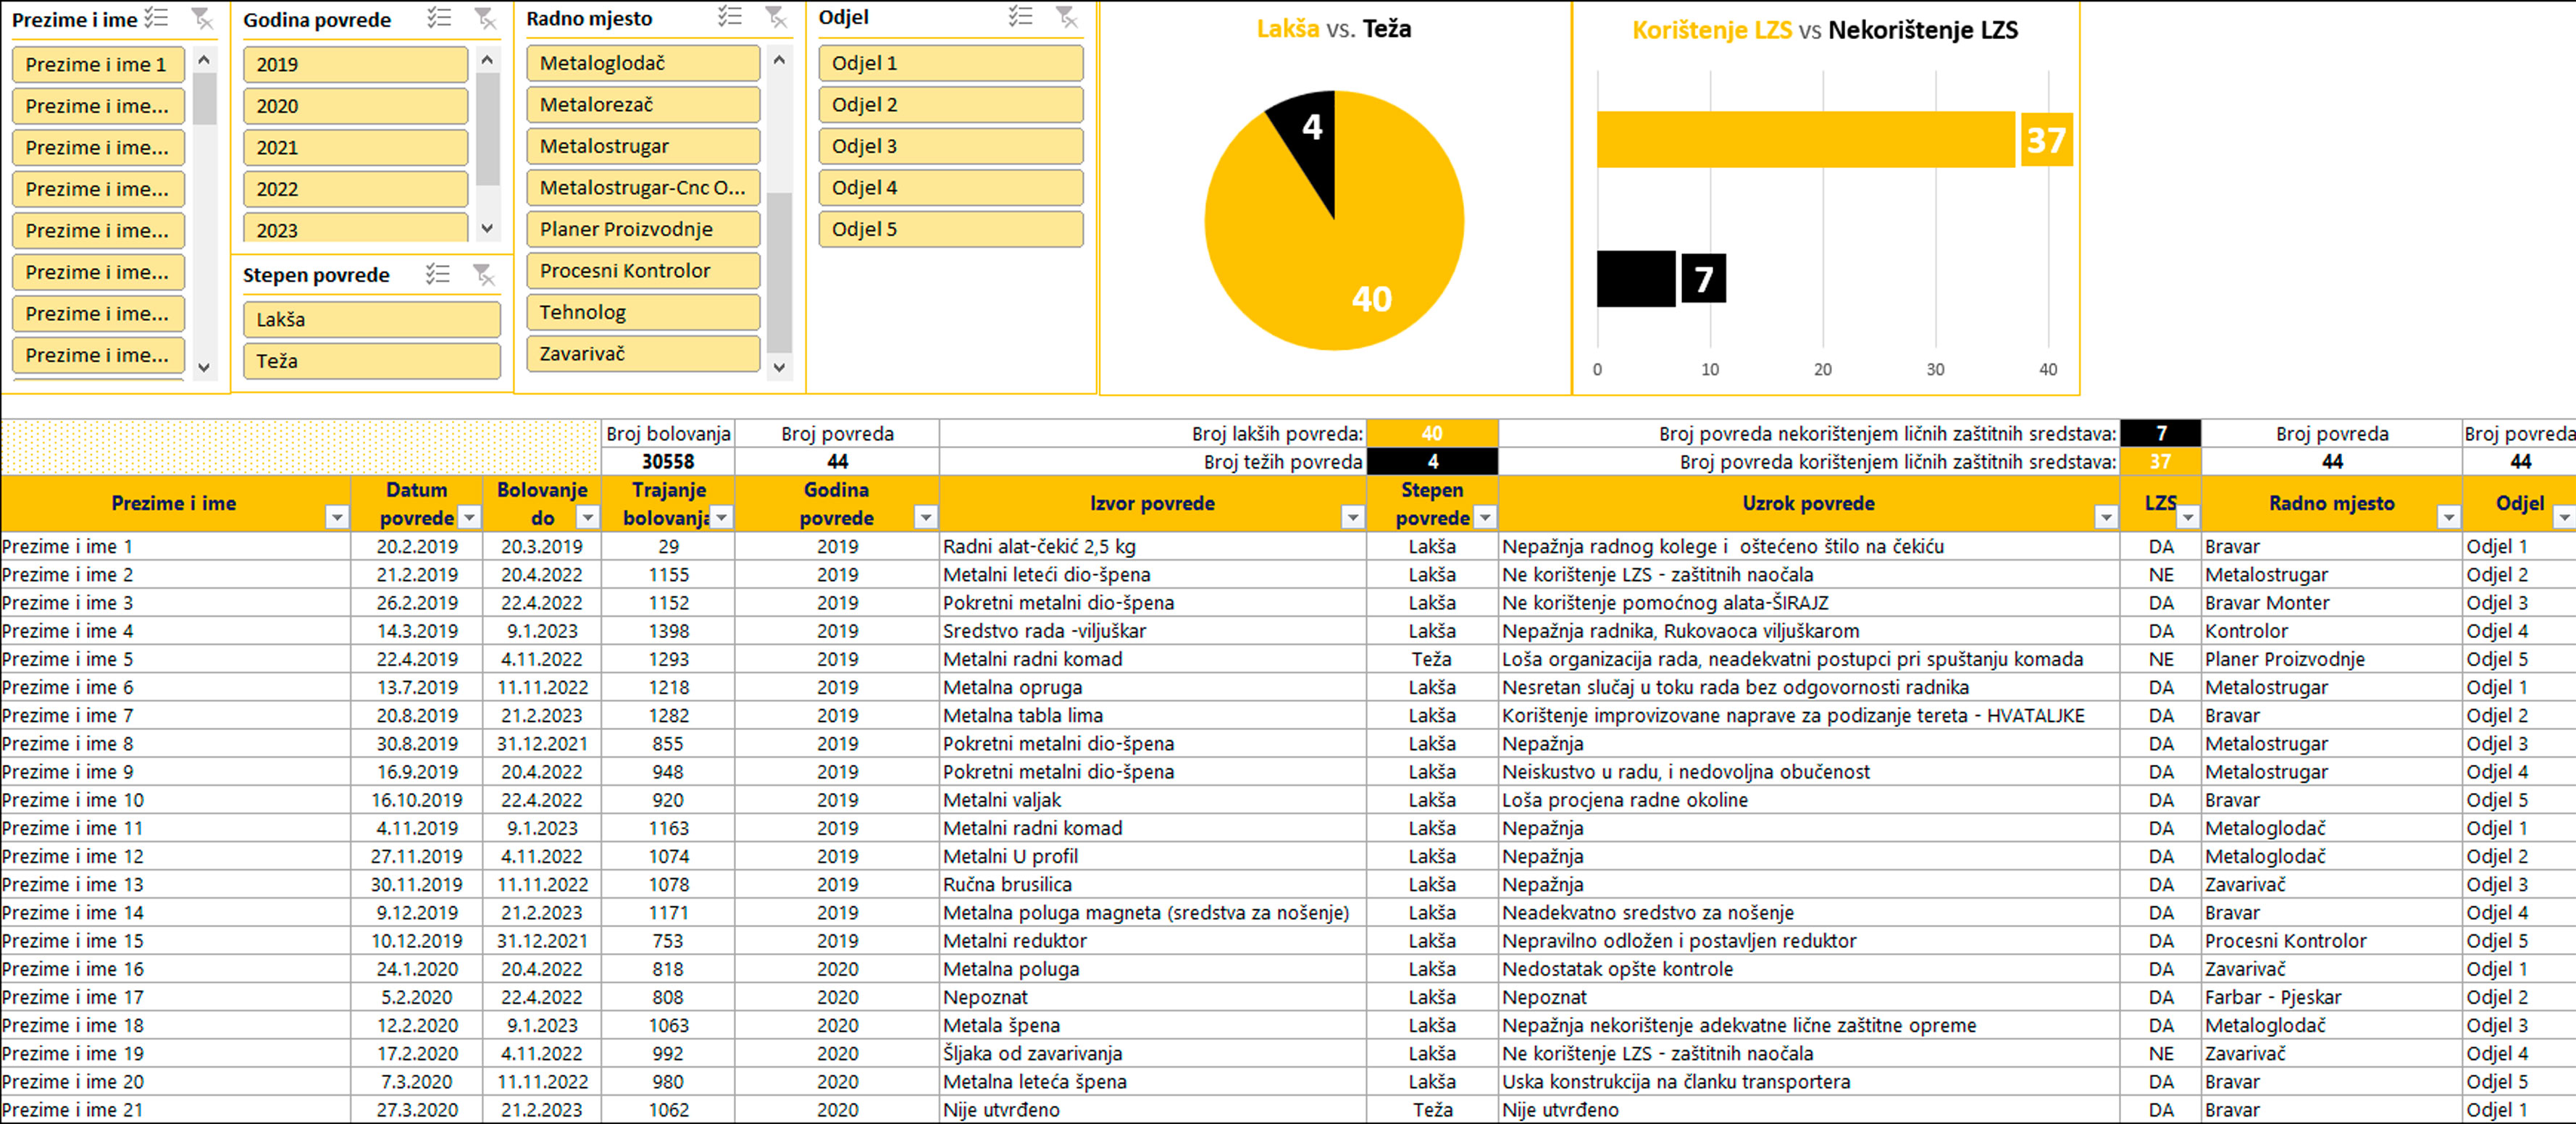Image resolution: width=2576 pixels, height=1124 pixels.
Task: Click Radno mjesto slicer scroll-up arrow
Action: [779, 60]
